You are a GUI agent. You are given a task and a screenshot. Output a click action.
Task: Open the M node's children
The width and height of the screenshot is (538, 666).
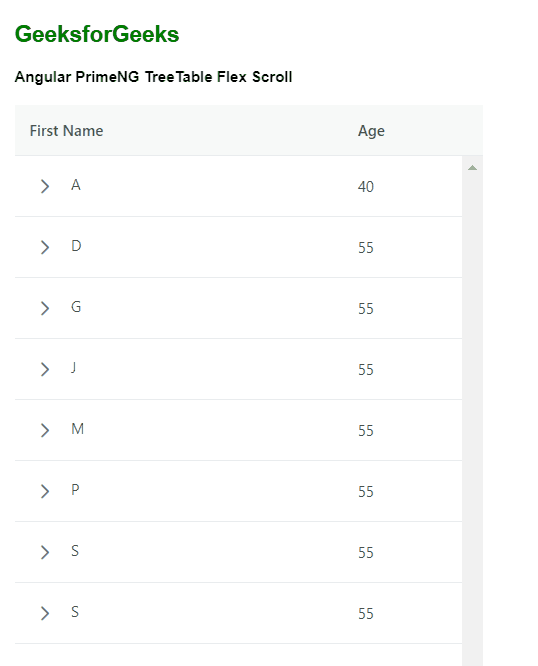tap(45, 430)
